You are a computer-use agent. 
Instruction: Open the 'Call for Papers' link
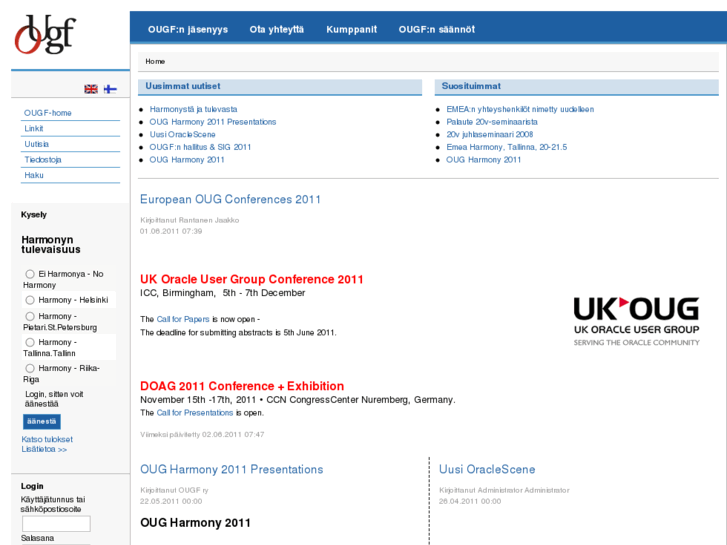[183, 319]
